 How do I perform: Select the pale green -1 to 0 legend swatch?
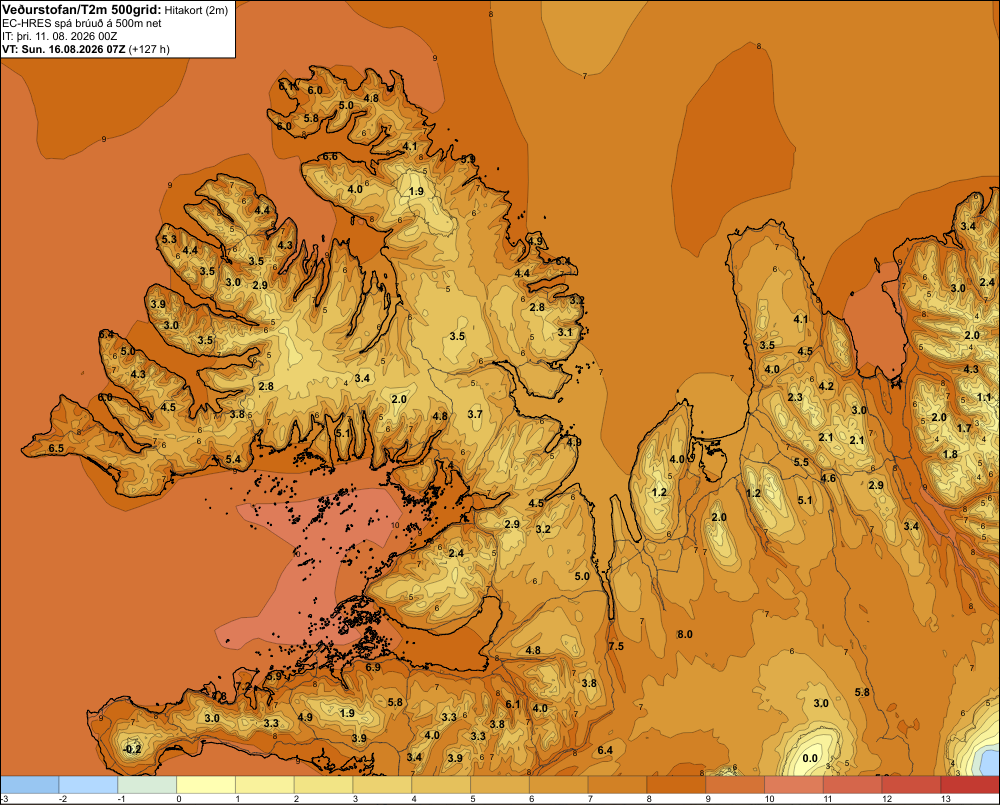[147, 785]
